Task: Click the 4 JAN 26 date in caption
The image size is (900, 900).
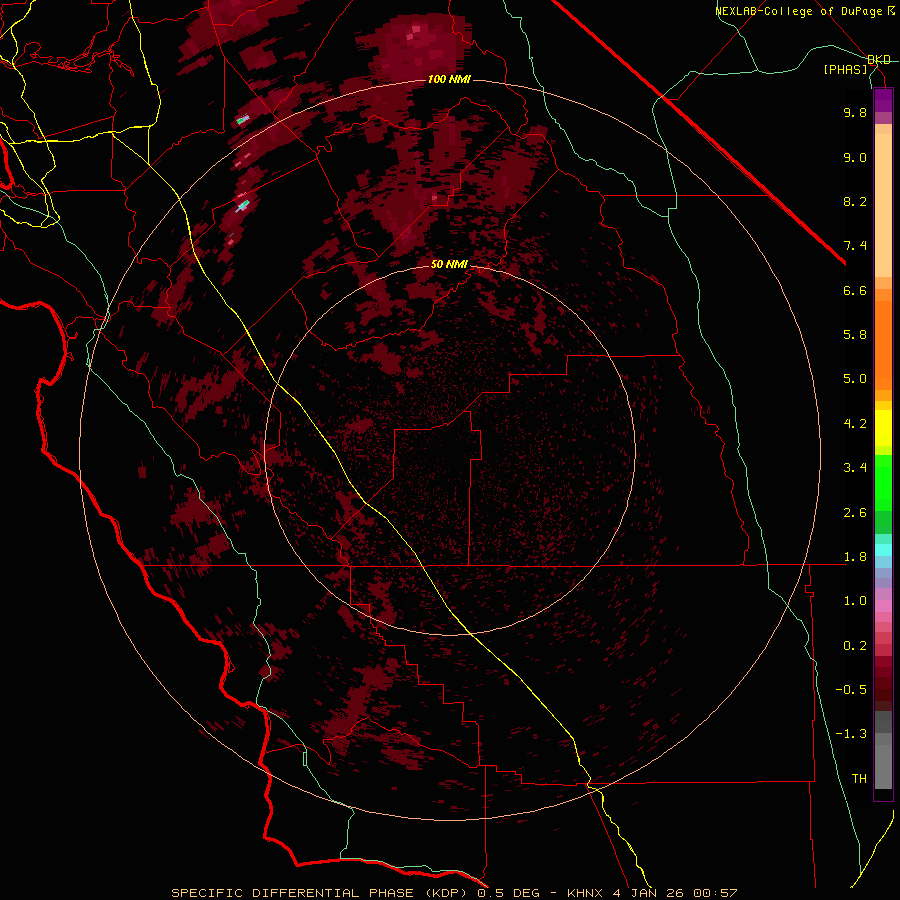Action: click(650, 893)
